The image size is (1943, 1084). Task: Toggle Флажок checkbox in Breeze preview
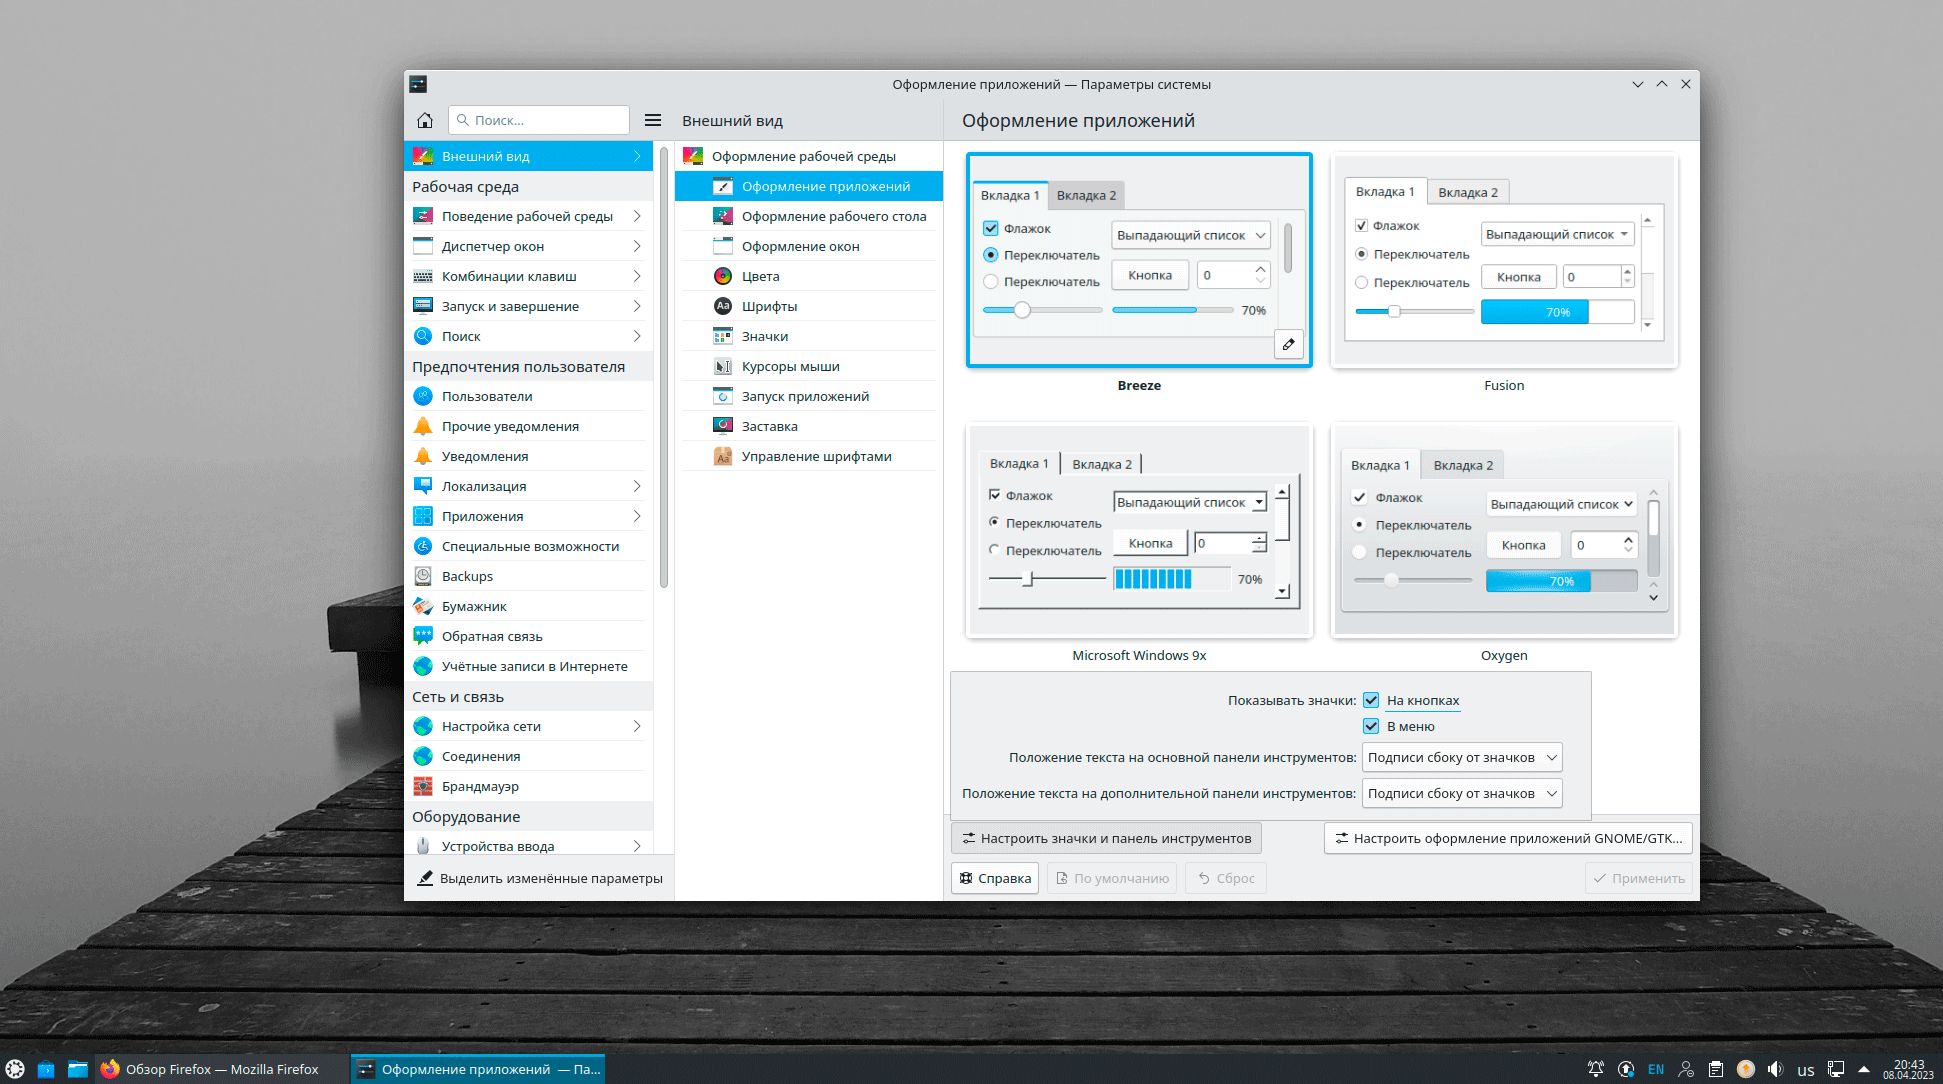(991, 228)
